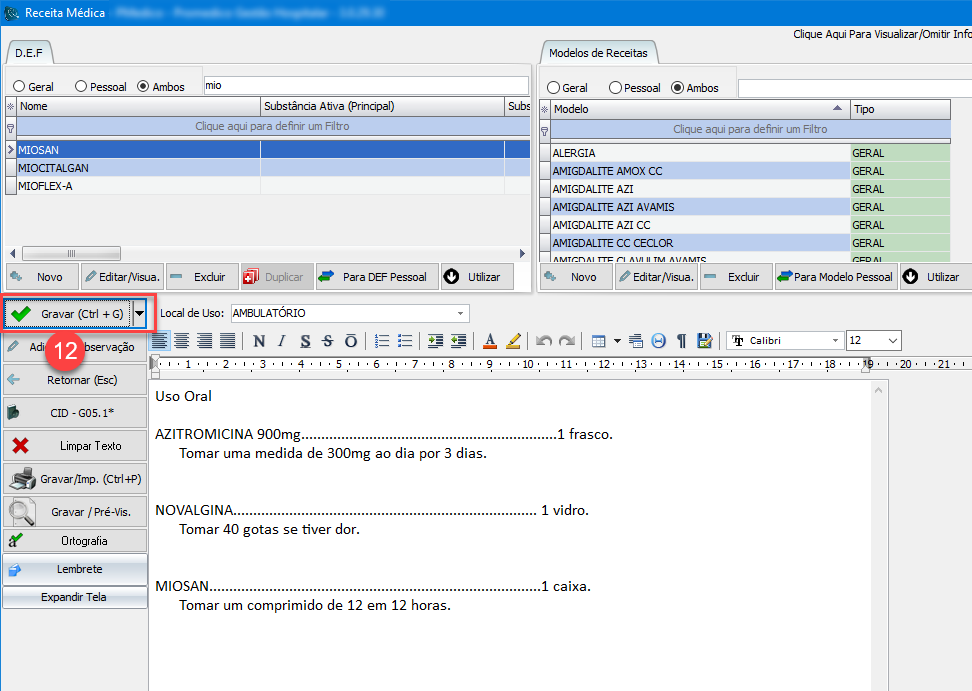Insert a numbered list

(x=382, y=341)
